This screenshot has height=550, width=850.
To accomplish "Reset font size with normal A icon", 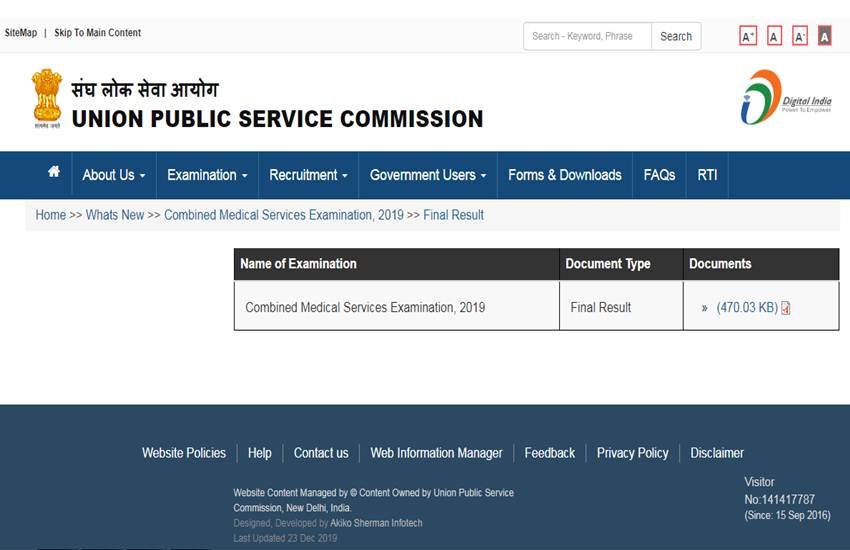I will (x=774, y=37).
